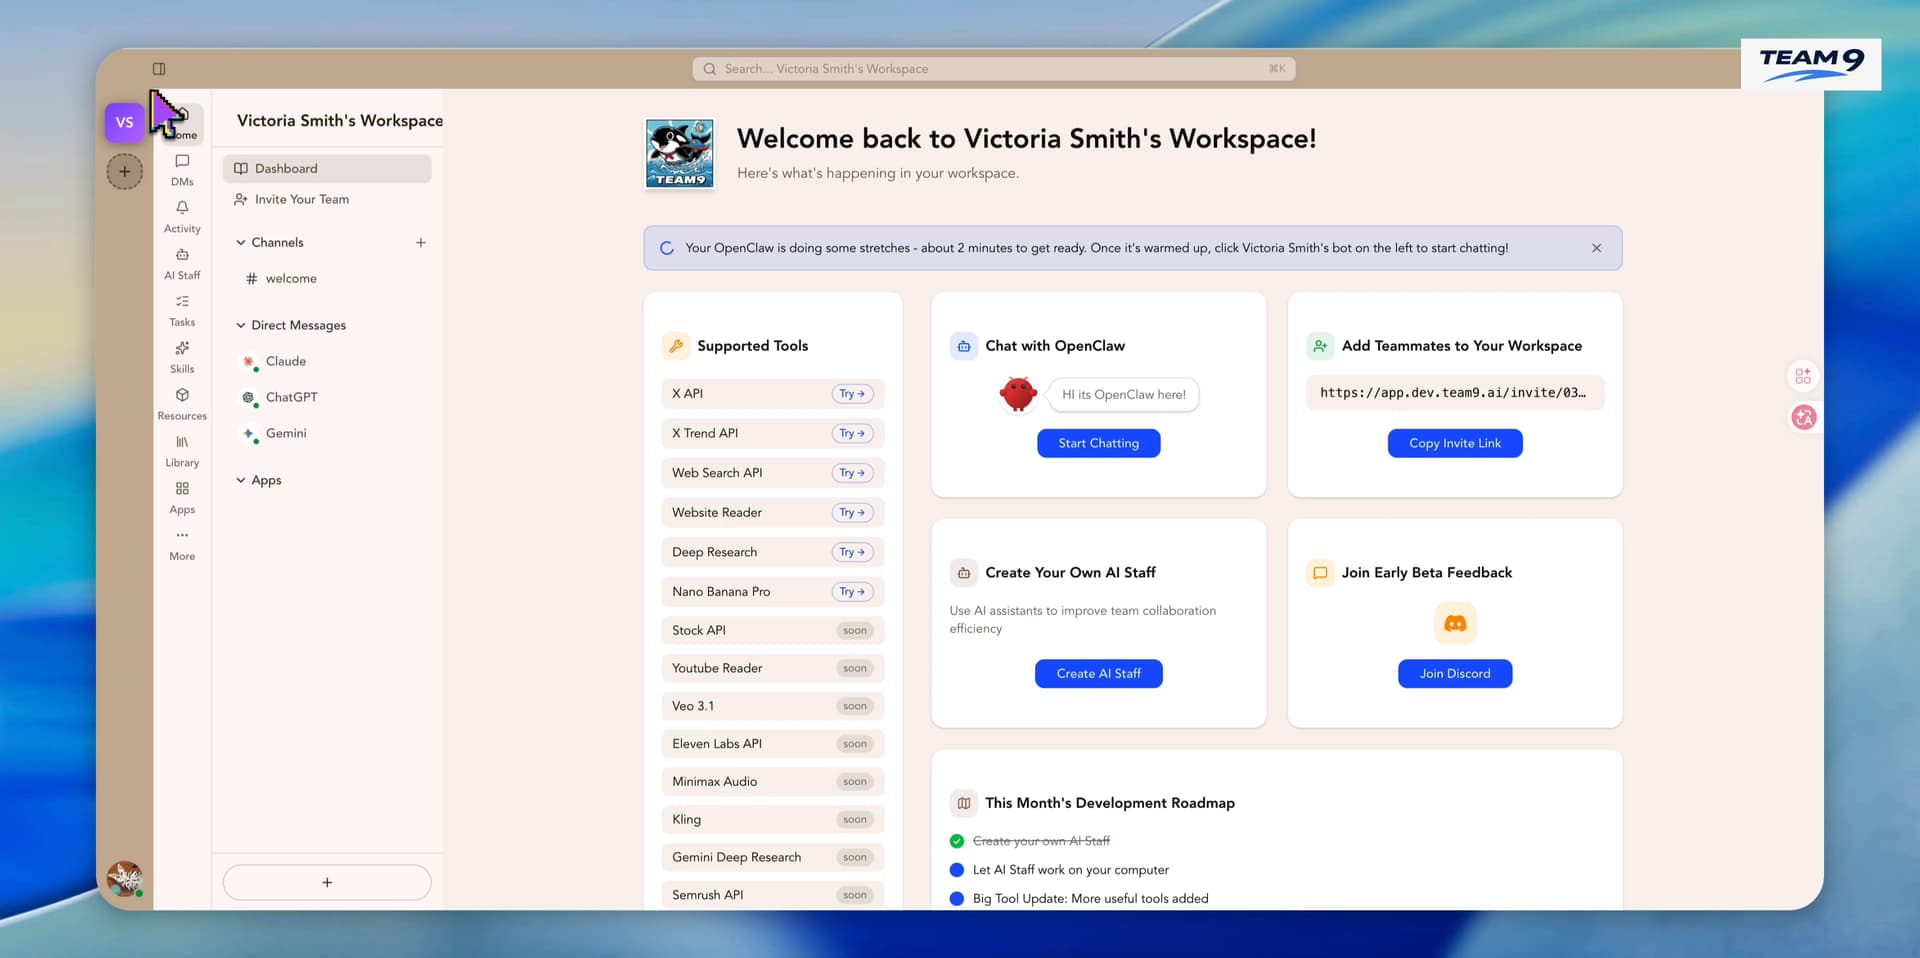Open the Gemini direct message
This screenshot has width=1920, height=958.
[327, 434]
